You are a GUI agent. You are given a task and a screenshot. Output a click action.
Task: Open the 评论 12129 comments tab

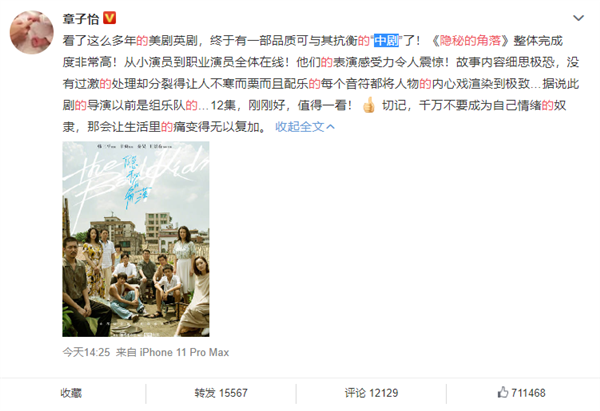click(x=371, y=393)
